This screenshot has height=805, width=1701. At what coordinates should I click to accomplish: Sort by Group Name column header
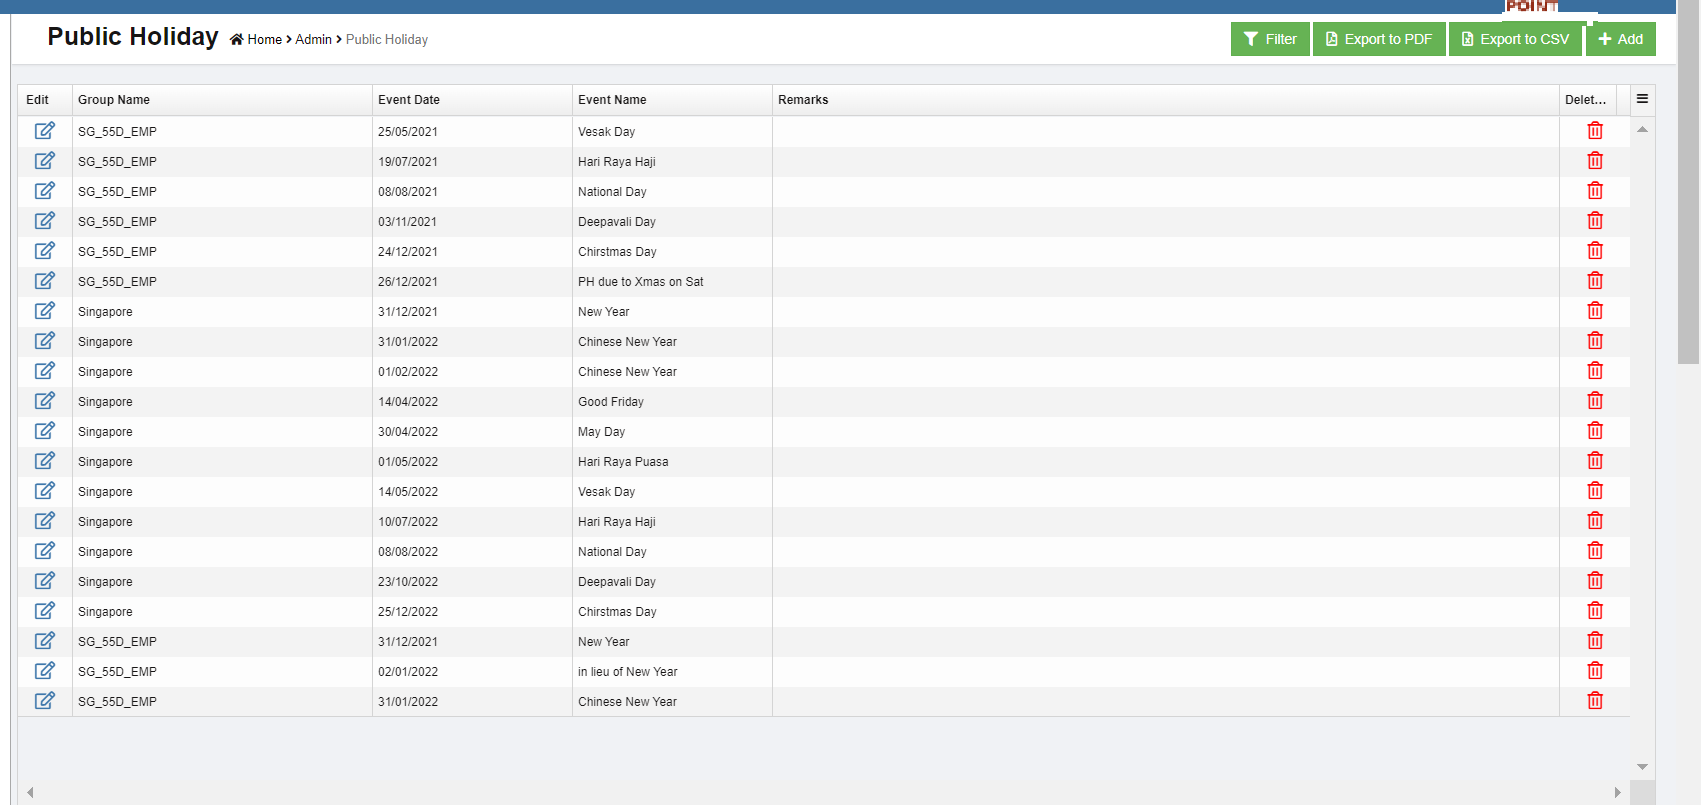tap(114, 100)
